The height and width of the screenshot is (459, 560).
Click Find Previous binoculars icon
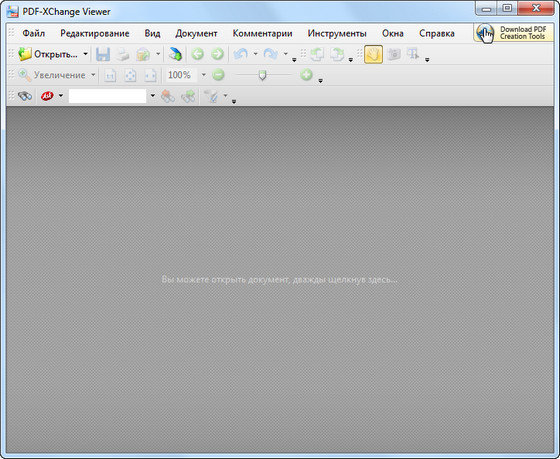(x=168, y=96)
